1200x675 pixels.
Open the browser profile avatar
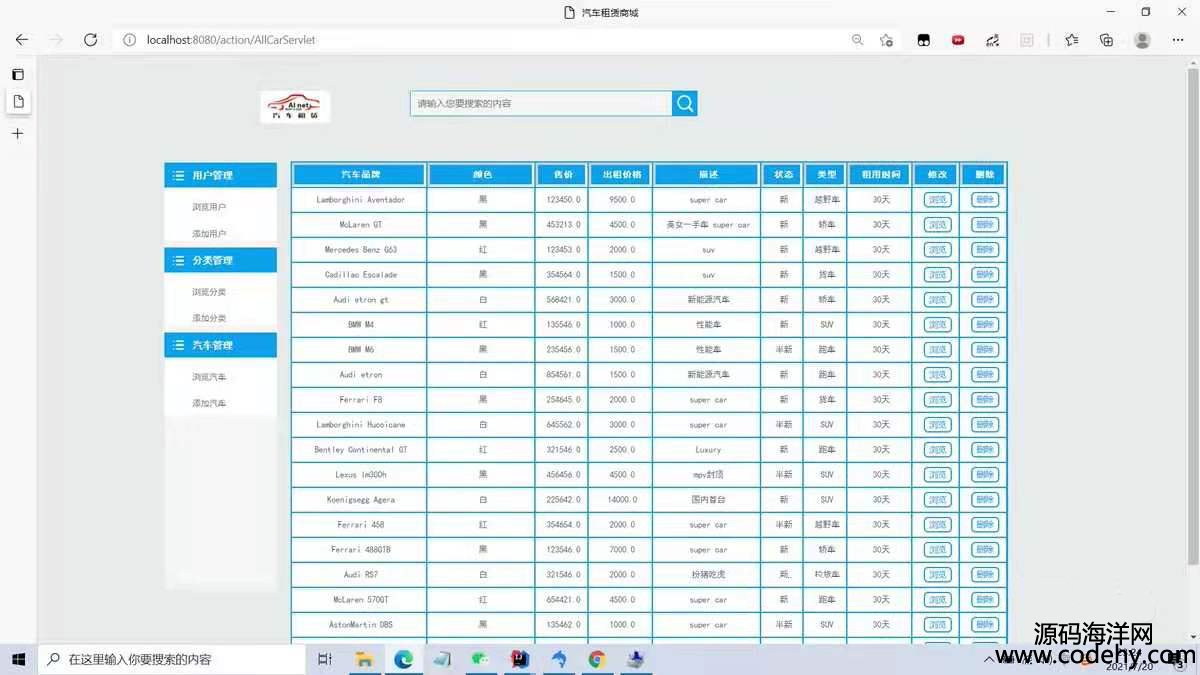click(1142, 40)
